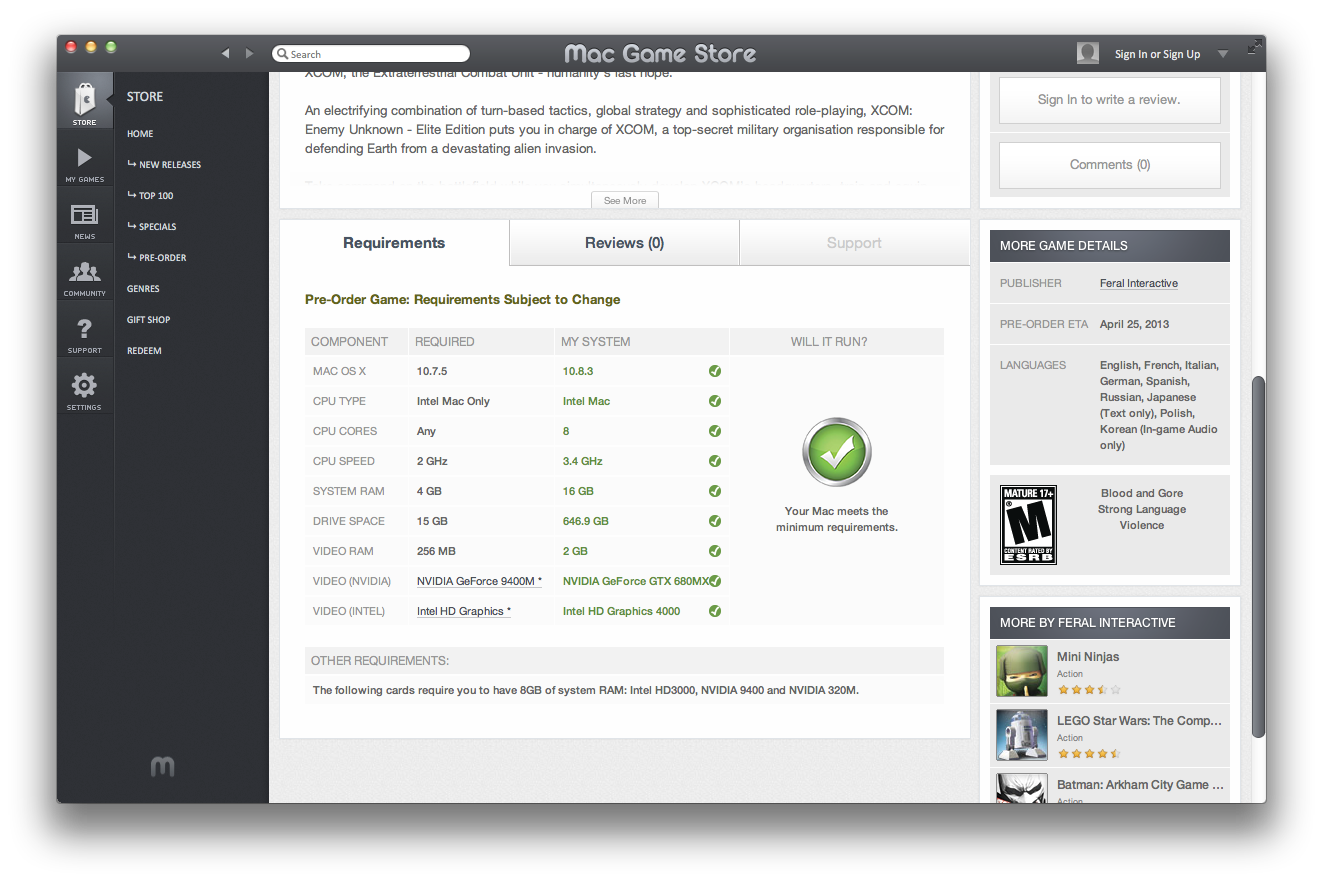Click the green check in SYSTEM RAM row

tap(715, 491)
